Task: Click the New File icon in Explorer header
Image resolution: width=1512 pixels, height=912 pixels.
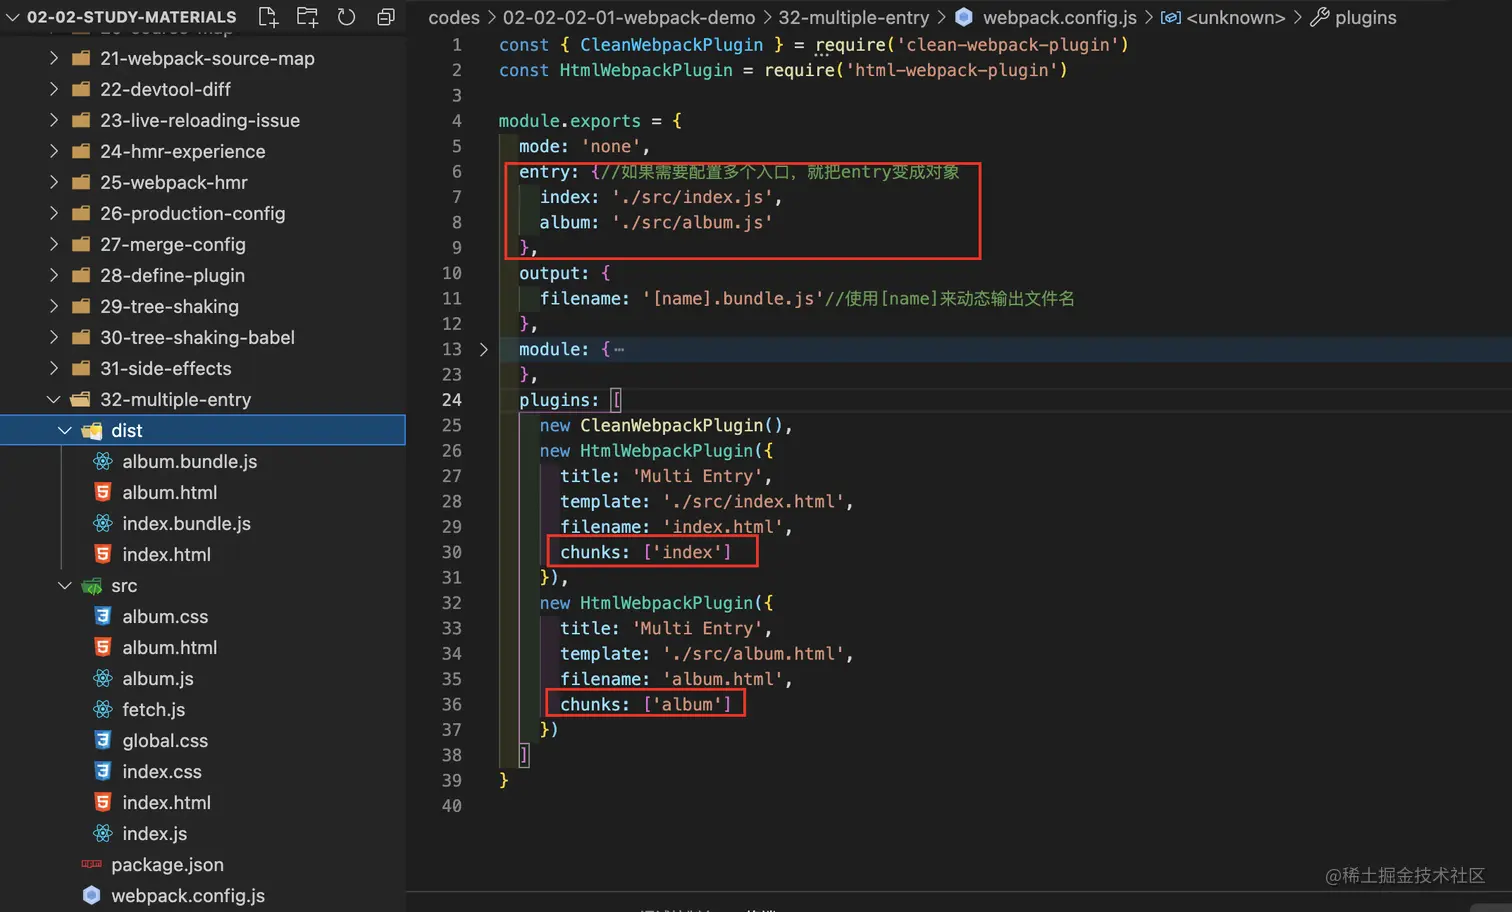Action: click(x=268, y=17)
